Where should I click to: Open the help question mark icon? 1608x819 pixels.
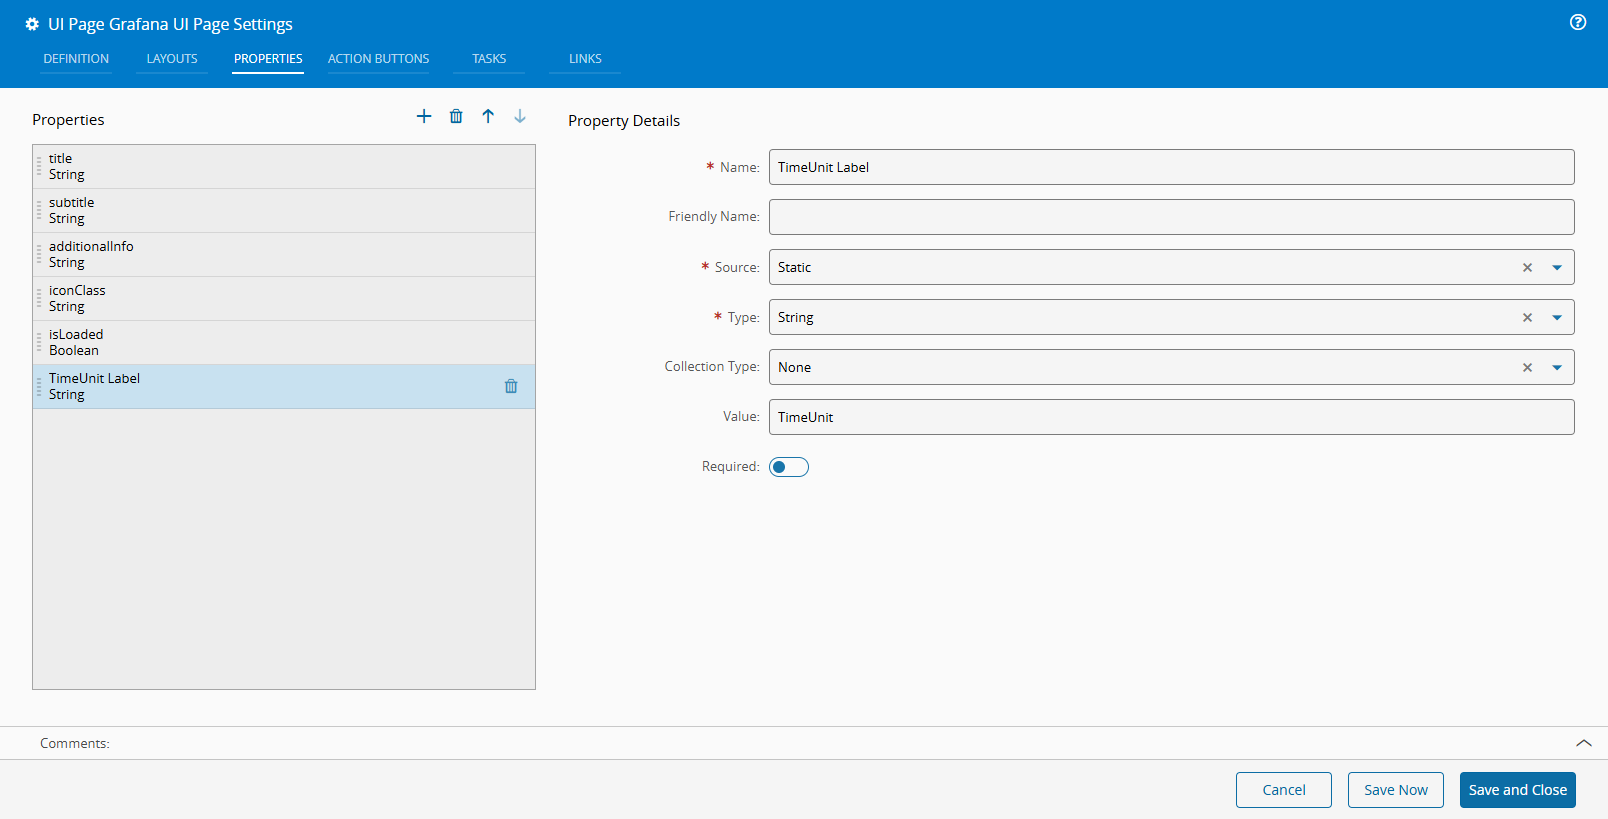click(x=1578, y=23)
